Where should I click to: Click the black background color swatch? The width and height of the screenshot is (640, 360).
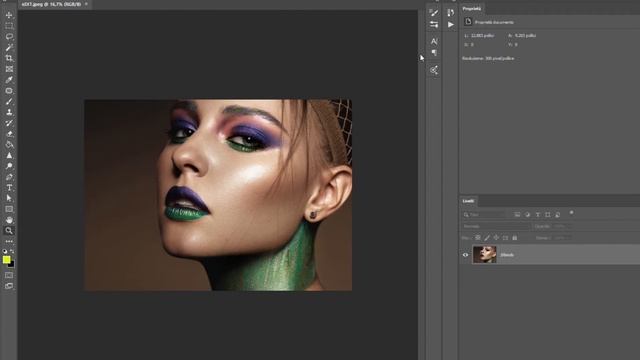(x=12, y=265)
